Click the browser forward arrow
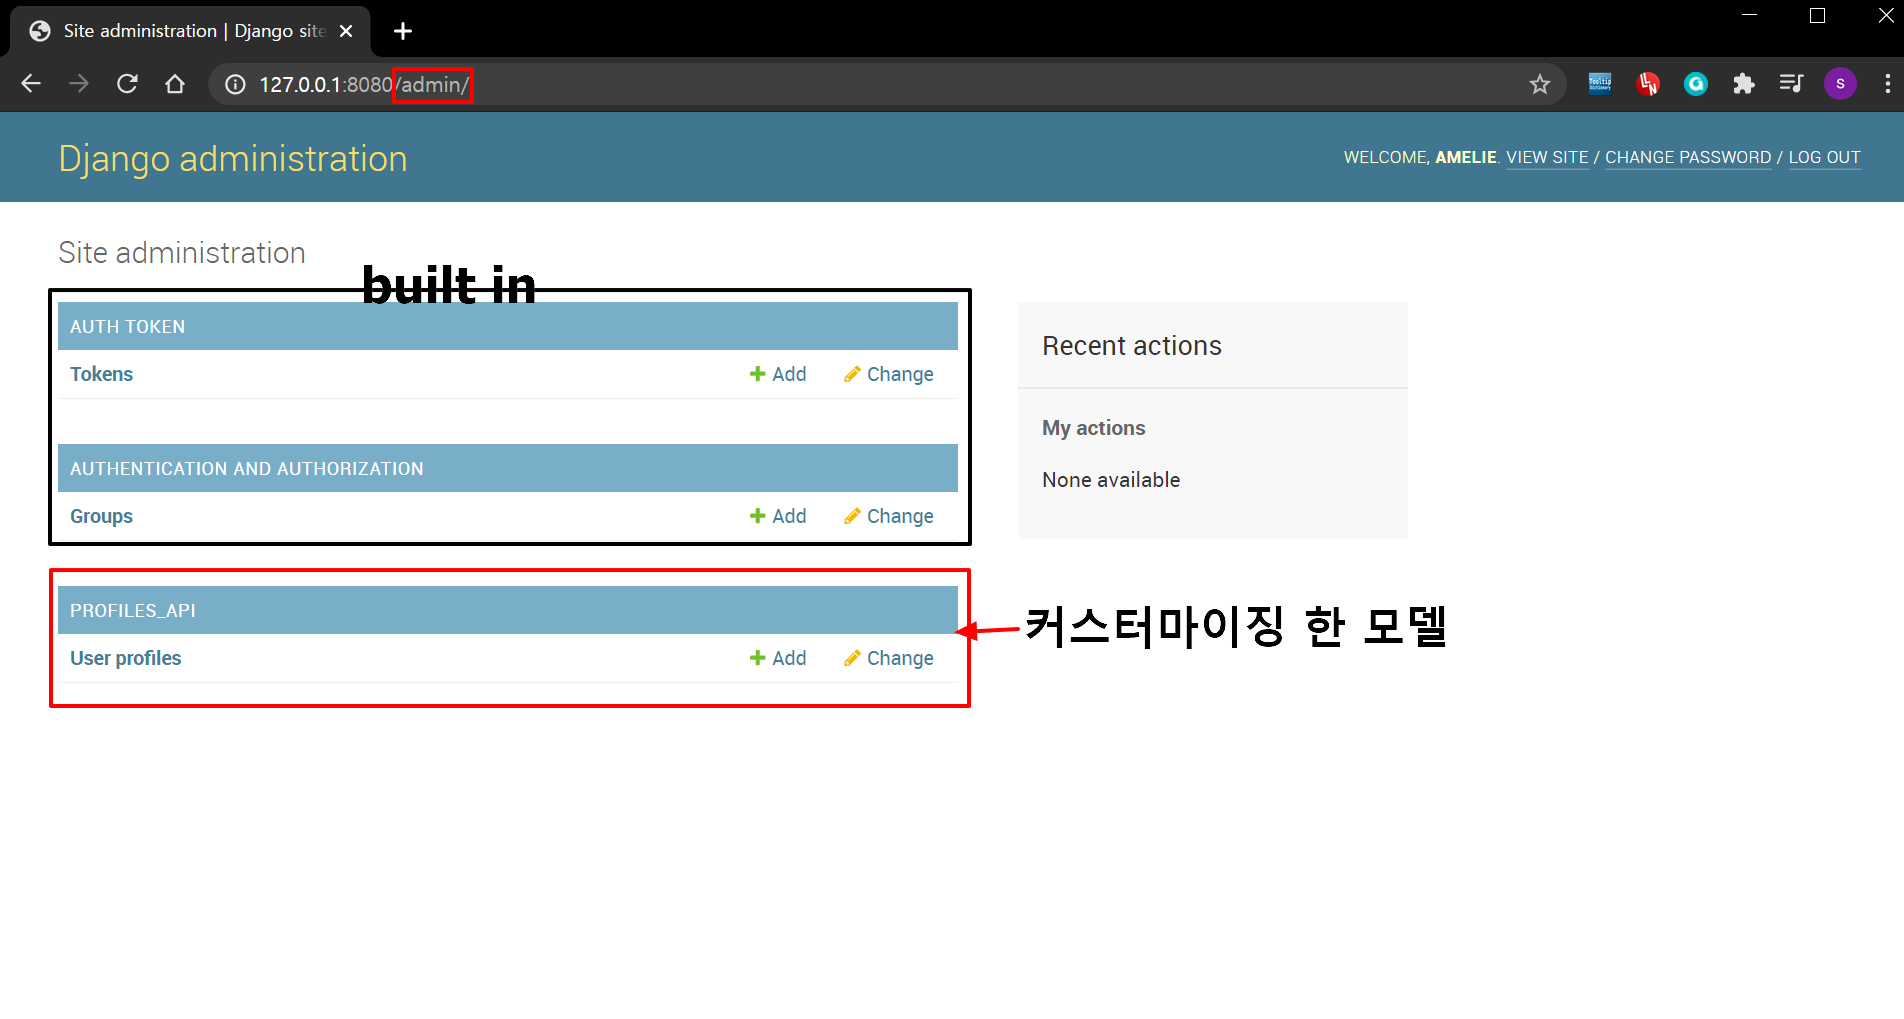The width and height of the screenshot is (1904, 1019). pos(79,84)
